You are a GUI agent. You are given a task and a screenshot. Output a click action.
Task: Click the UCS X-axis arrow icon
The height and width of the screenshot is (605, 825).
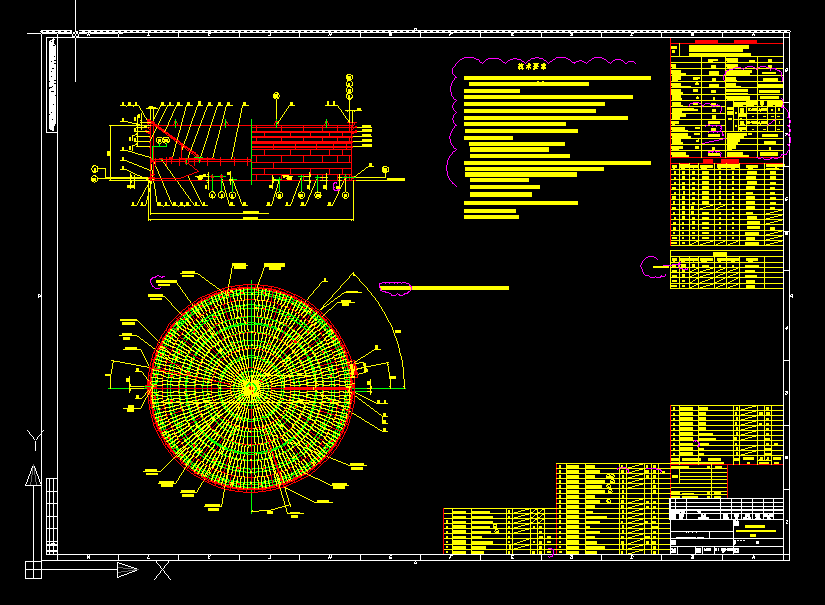point(127,570)
